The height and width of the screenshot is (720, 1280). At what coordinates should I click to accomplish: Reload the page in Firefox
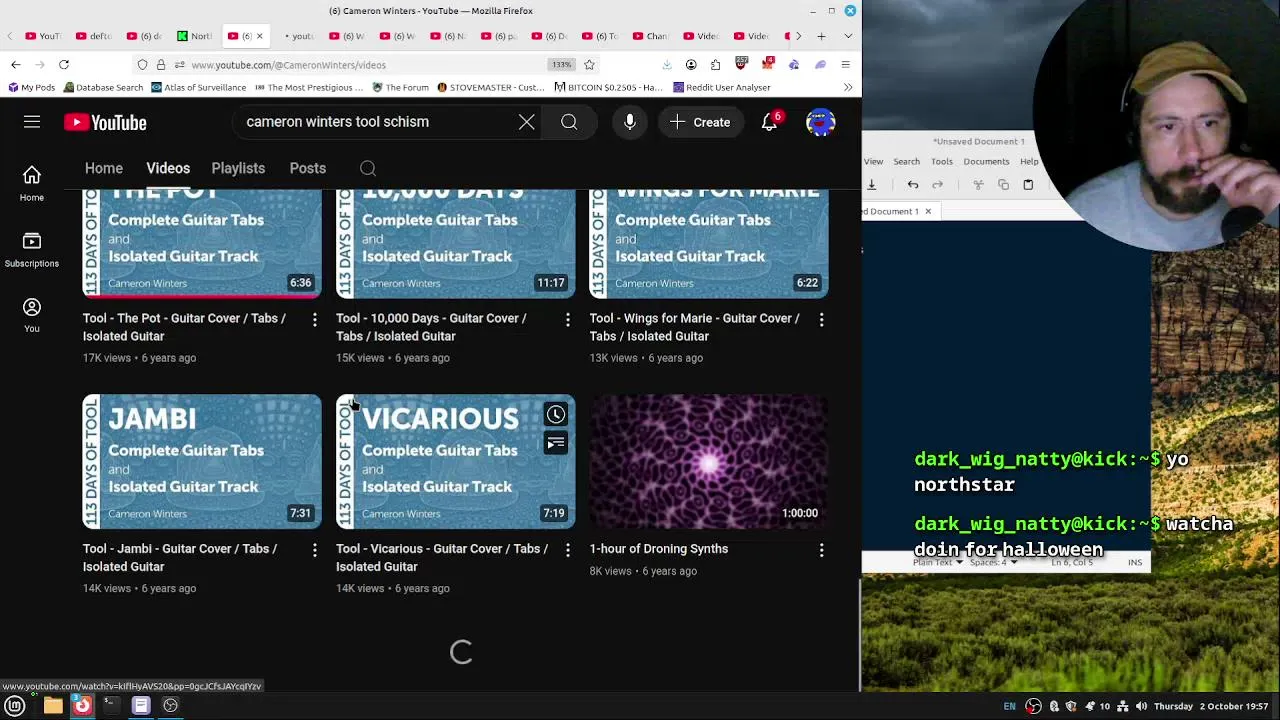coord(64,64)
